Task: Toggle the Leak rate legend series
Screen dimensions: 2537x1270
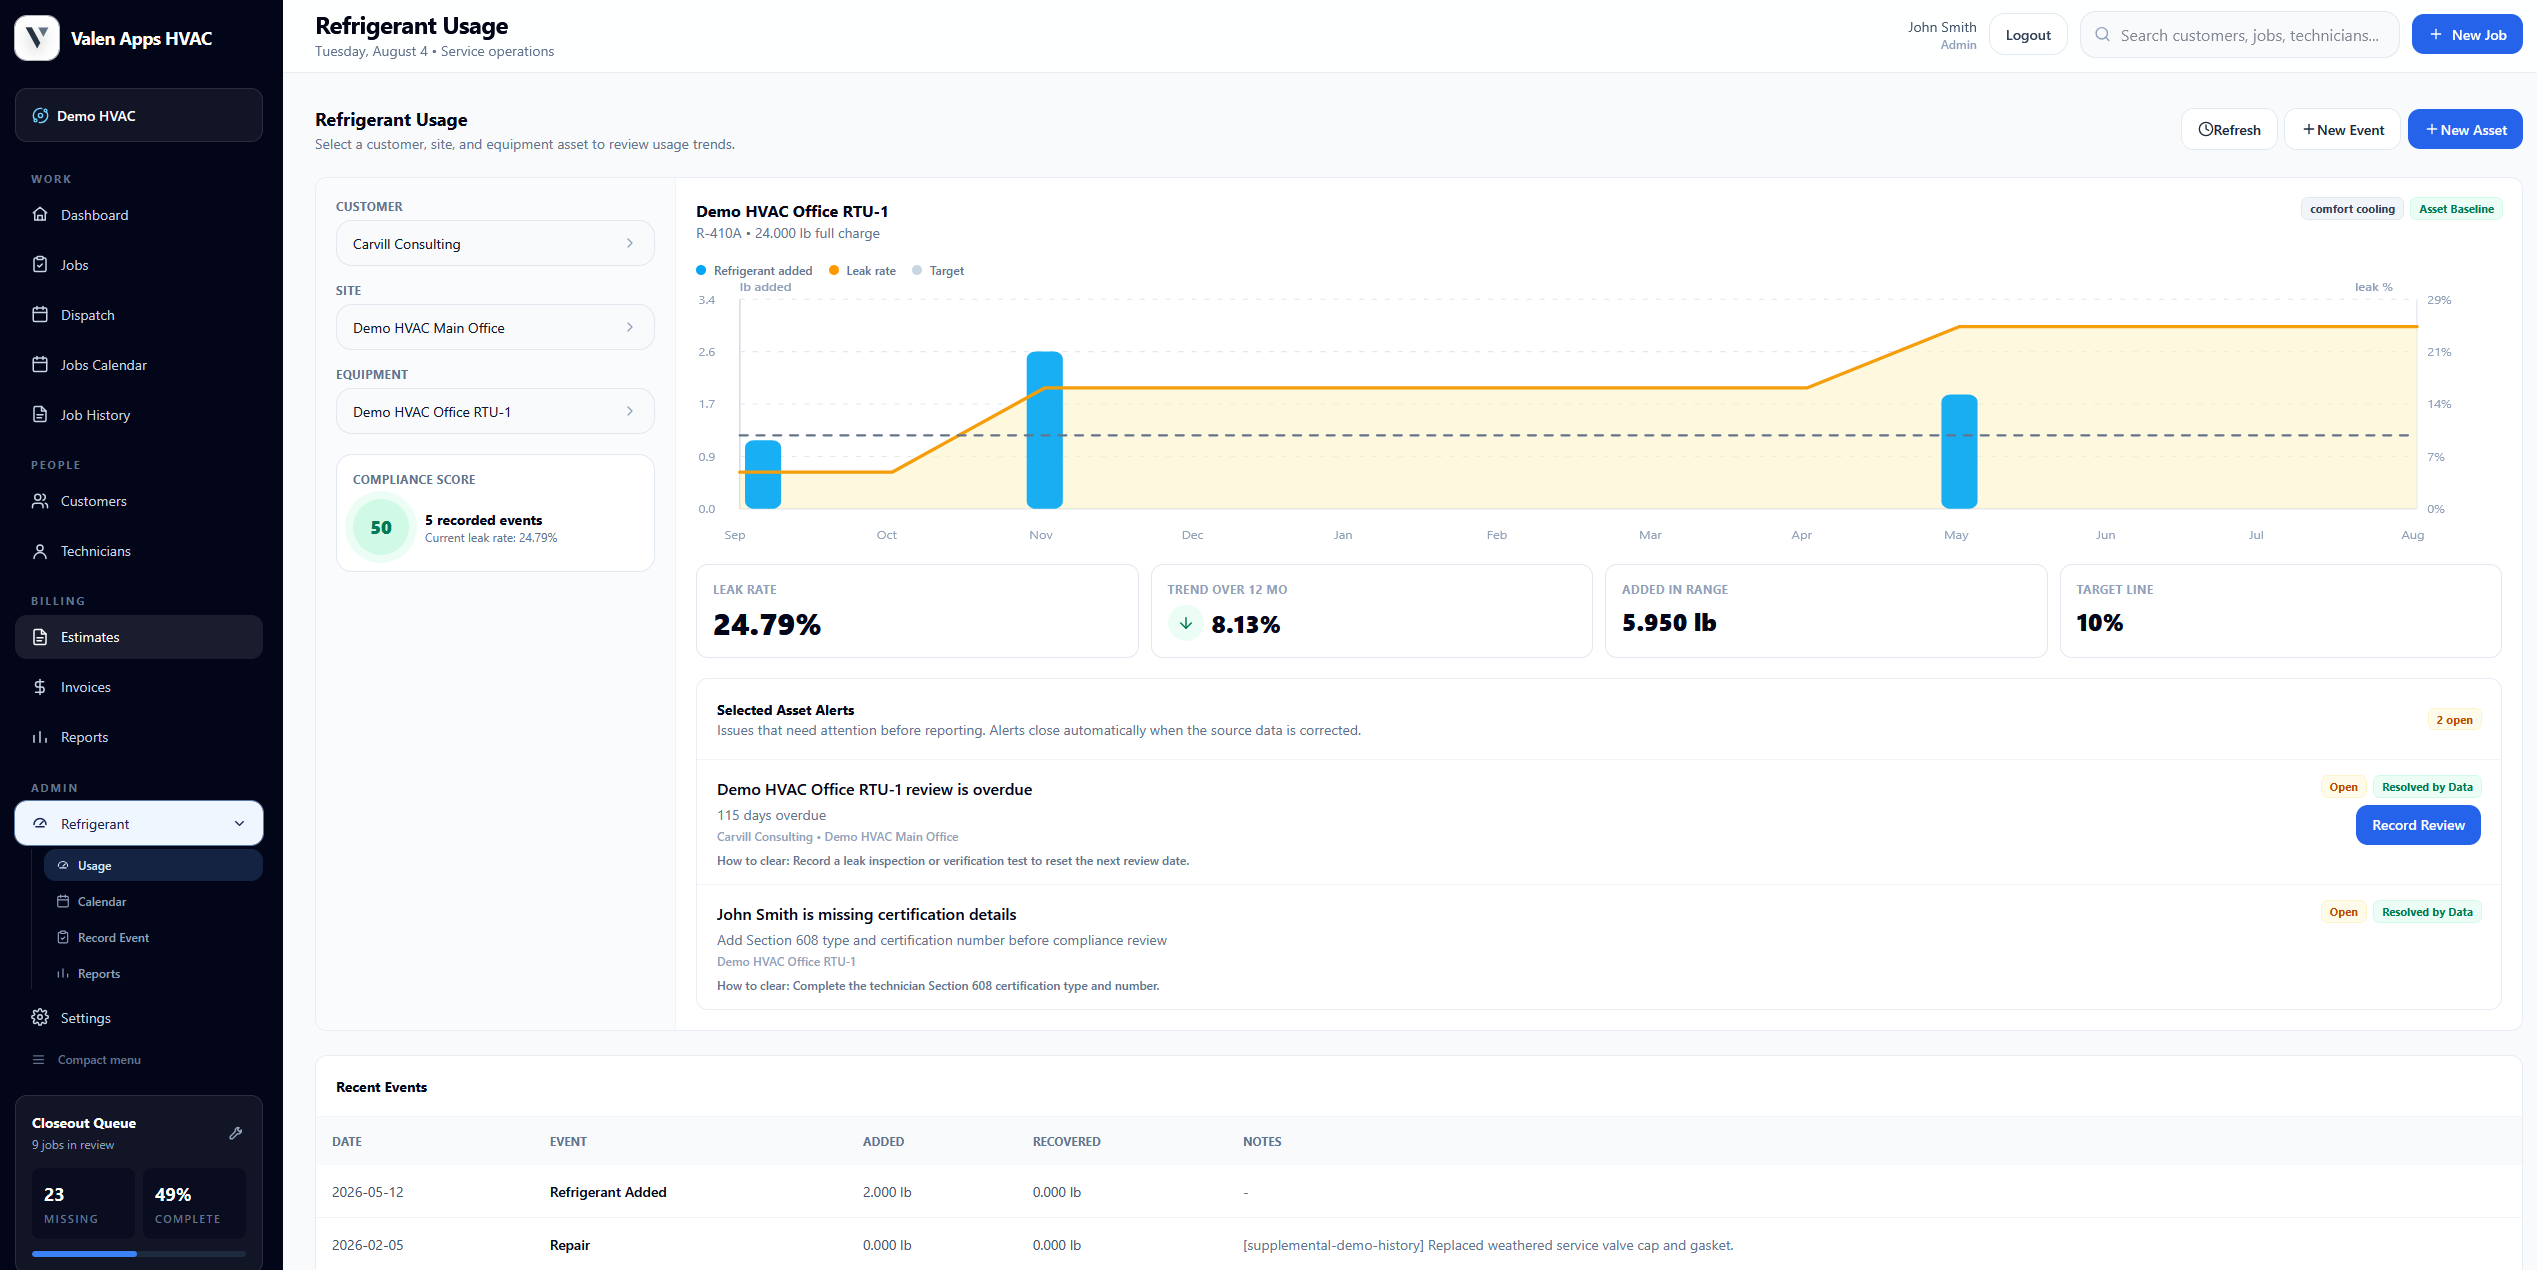Action: 862,270
